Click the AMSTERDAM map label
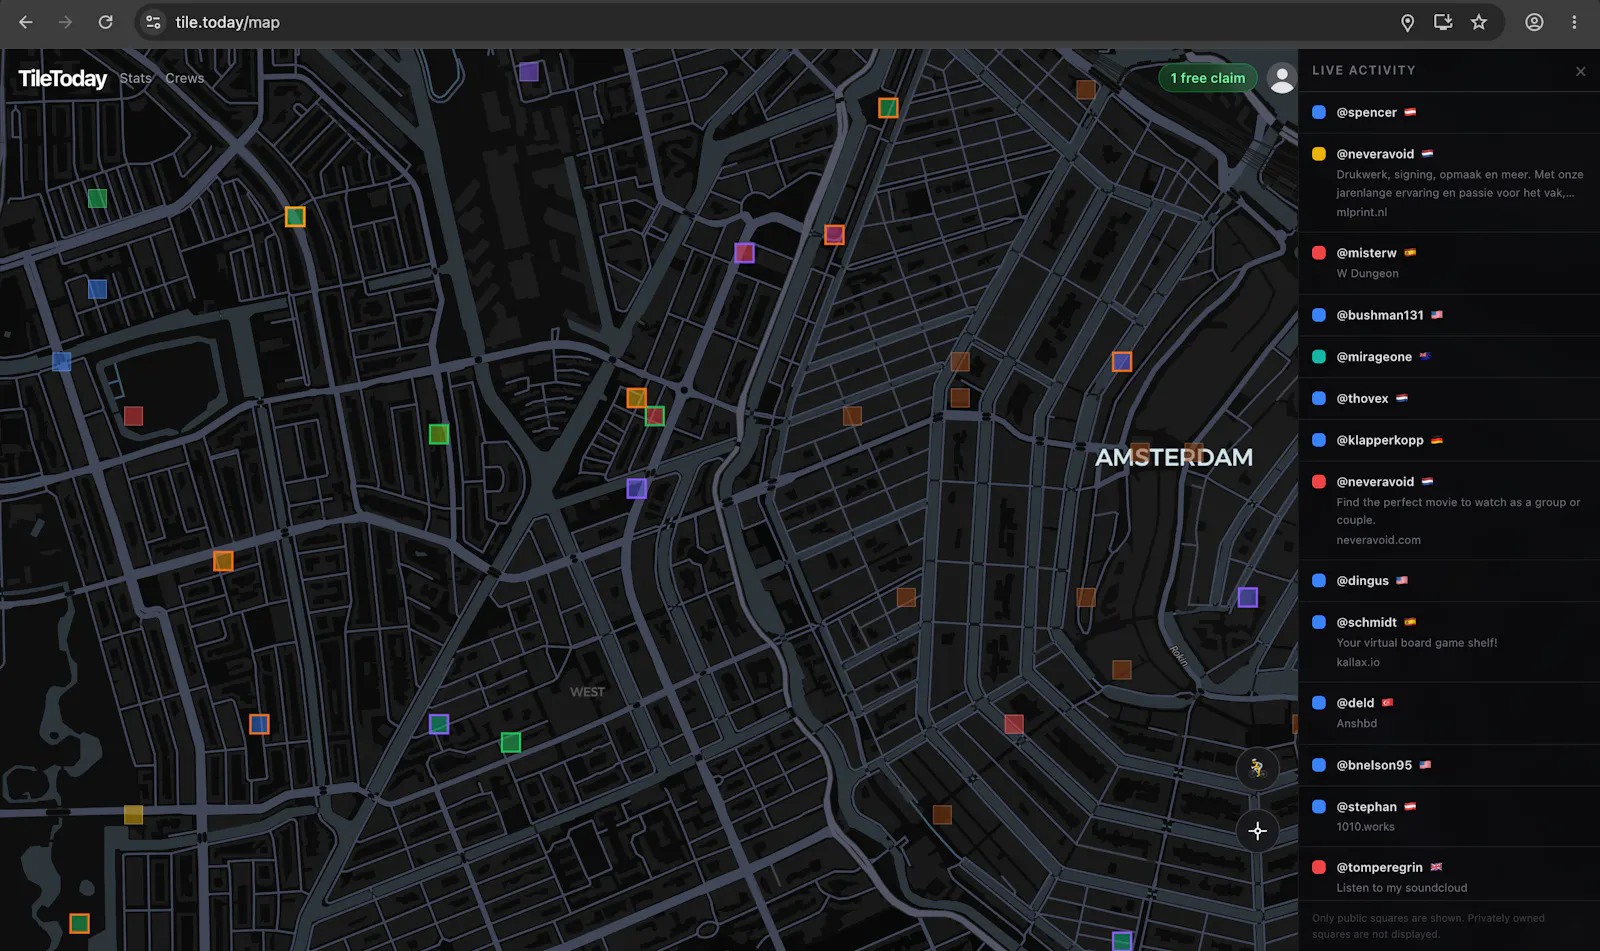 (x=1174, y=457)
